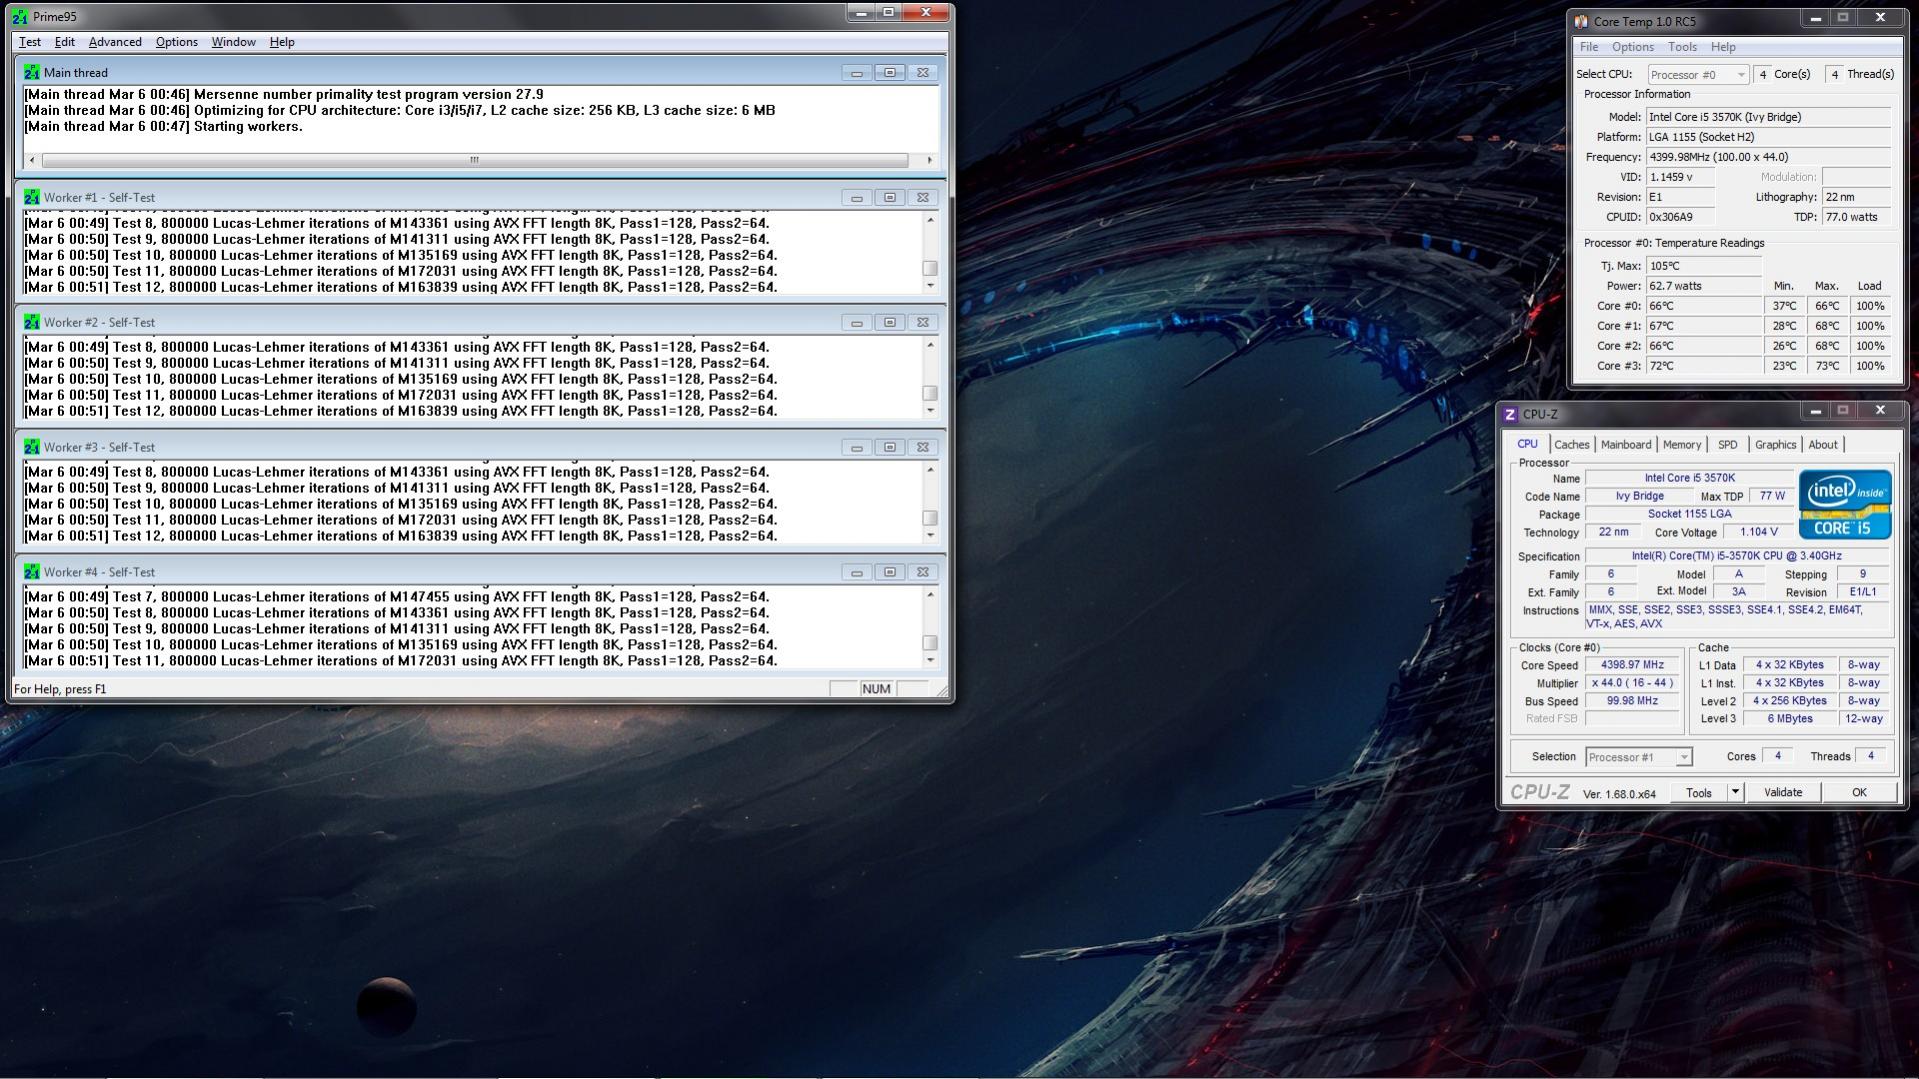1919x1079 pixels.
Task: Click the Test 12 M163839 line in Worker #1
Action: tap(400, 287)
